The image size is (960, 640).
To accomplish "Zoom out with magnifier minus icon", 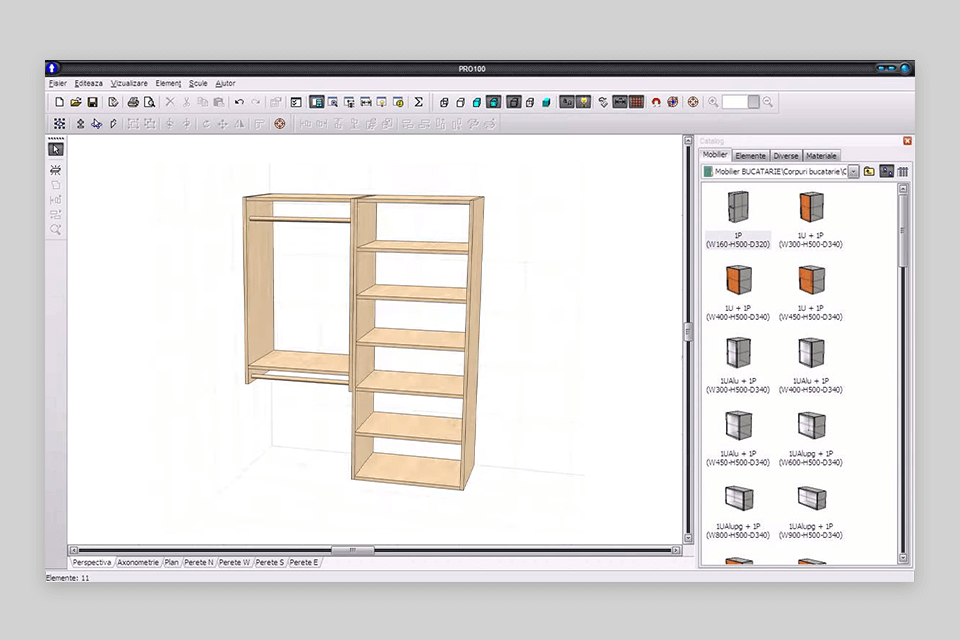I will 768,102.
